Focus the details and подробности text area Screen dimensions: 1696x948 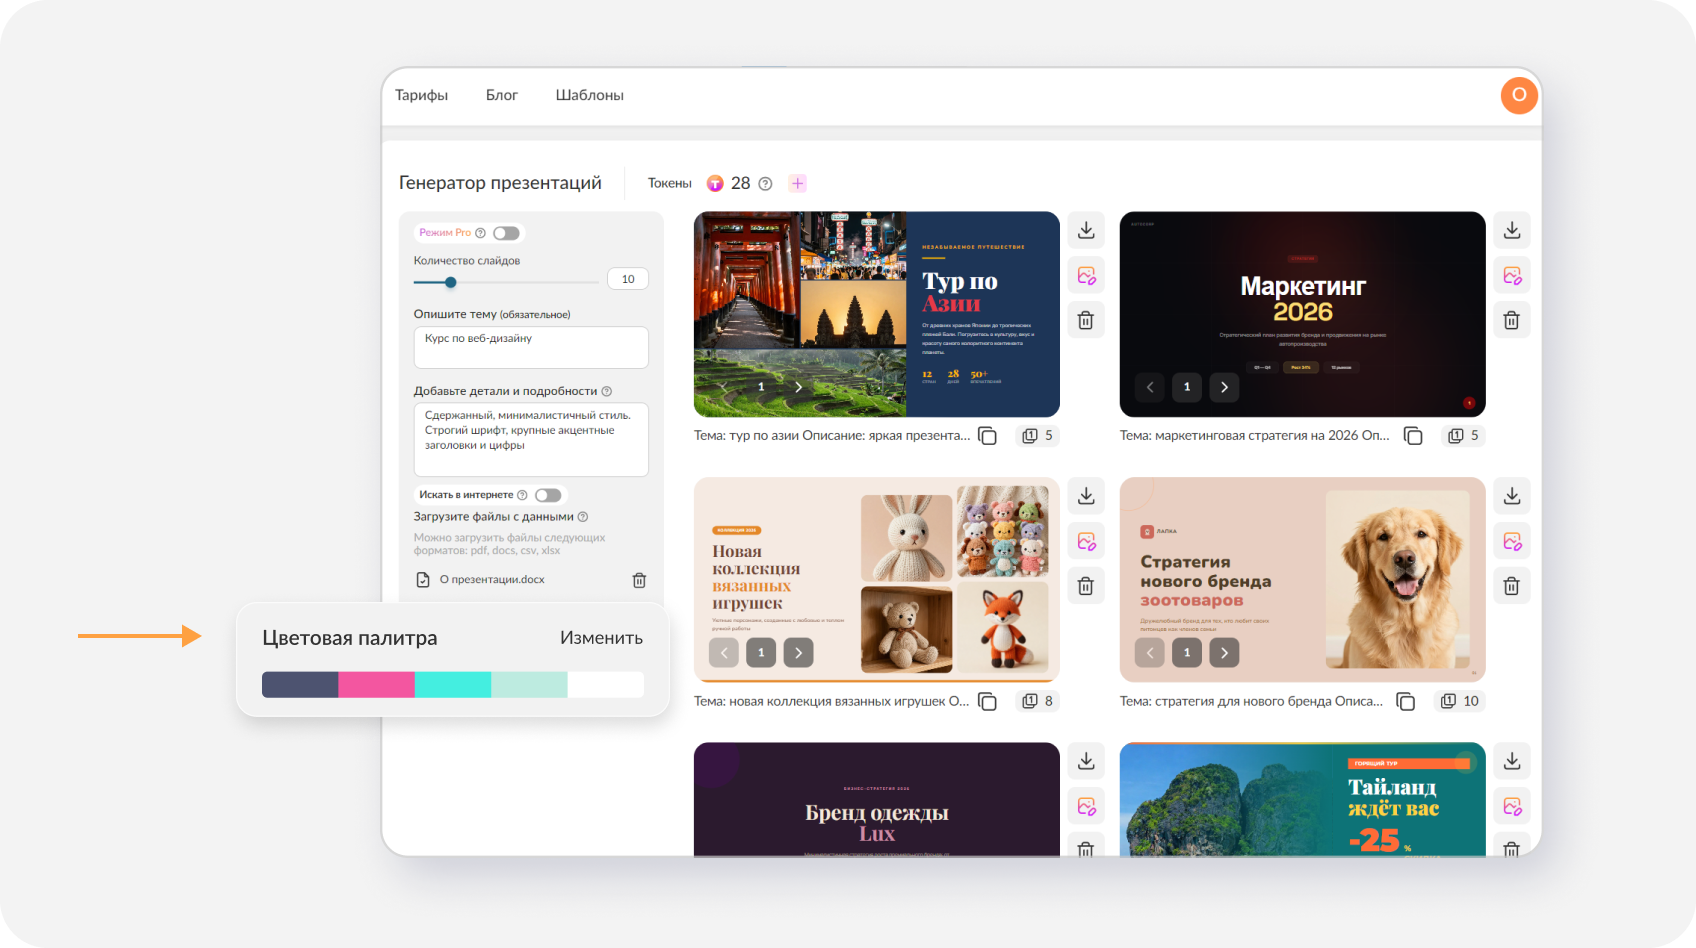click(531, 439)
